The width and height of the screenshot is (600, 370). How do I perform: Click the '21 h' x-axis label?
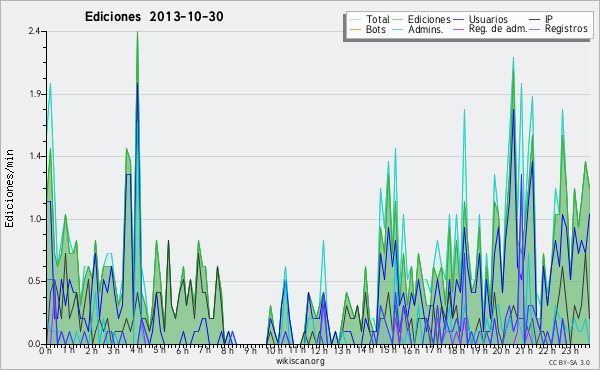click(523, 350)
